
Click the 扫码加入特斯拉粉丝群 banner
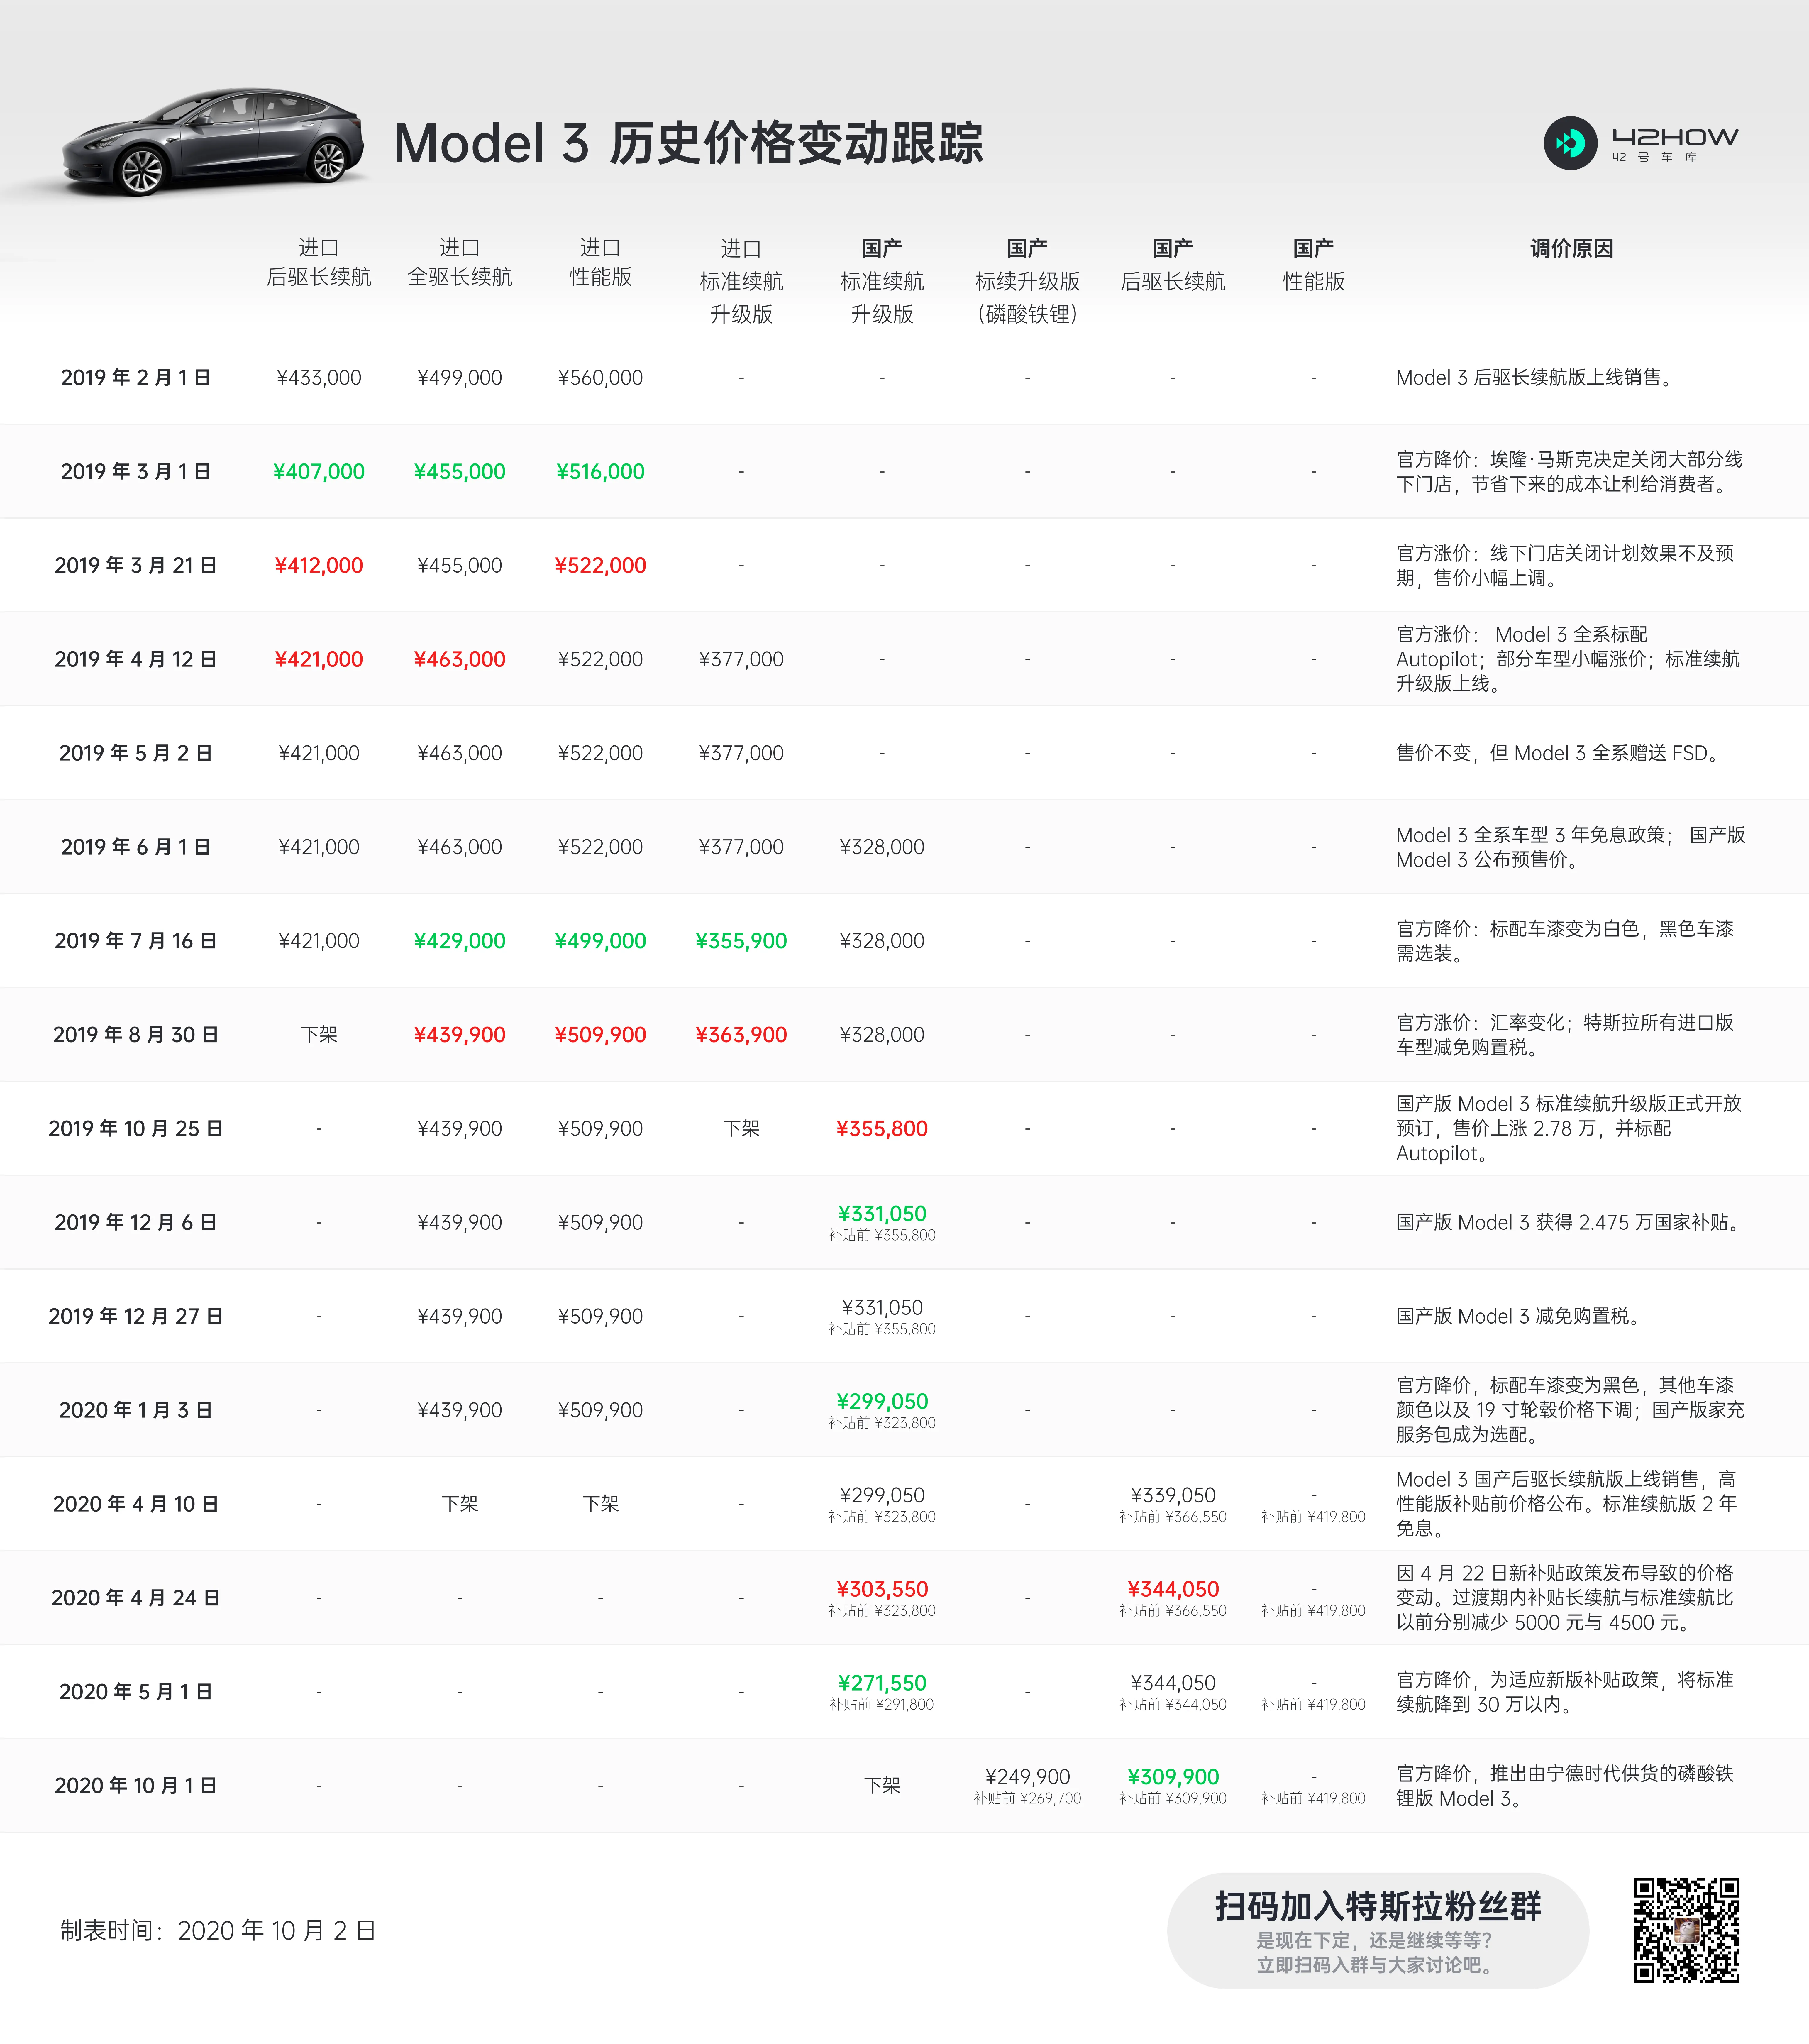point(1378,1930)
